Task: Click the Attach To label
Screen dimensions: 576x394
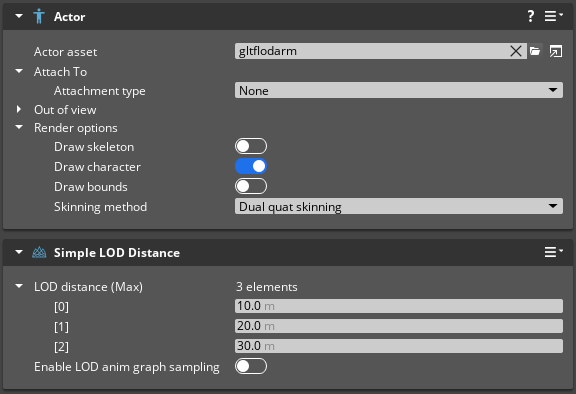Action: point(60,72)
